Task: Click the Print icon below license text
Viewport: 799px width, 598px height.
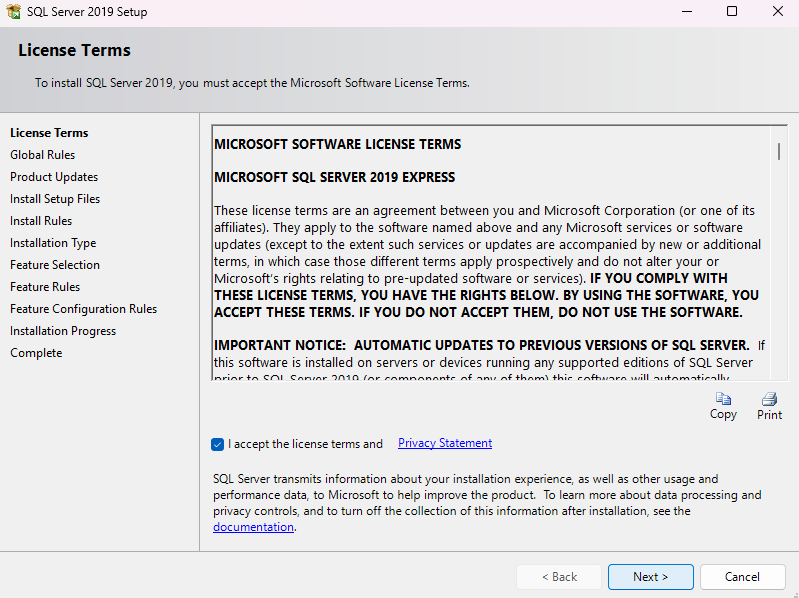Action: (x=769, y=399)
